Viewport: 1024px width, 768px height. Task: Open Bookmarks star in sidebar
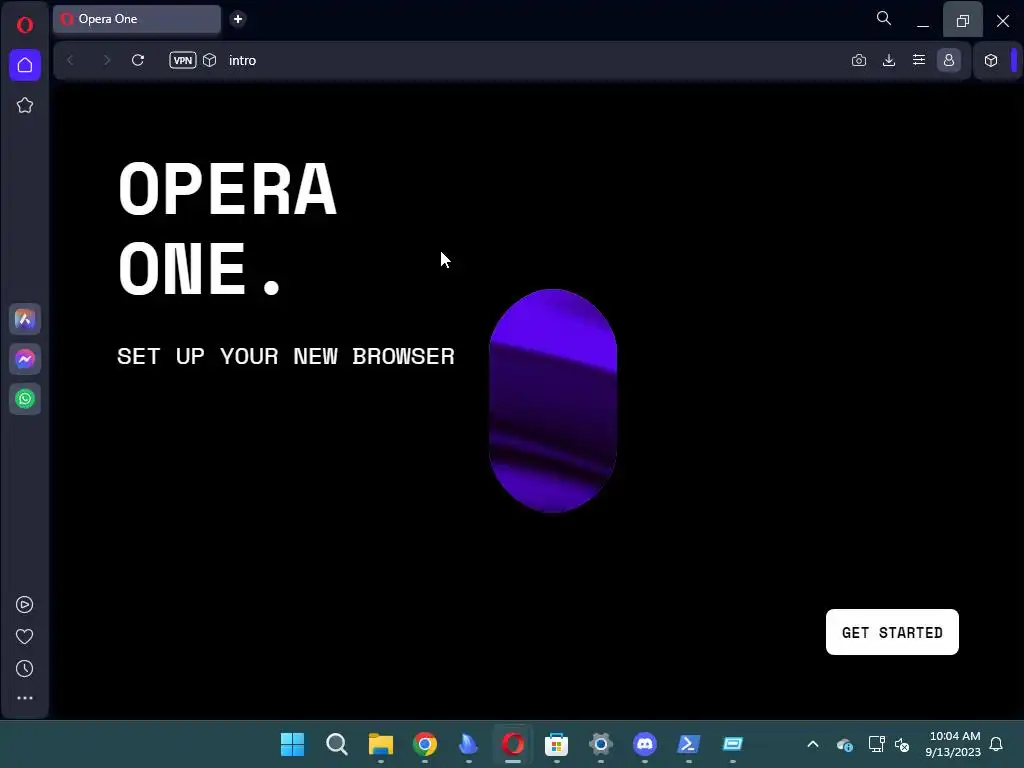pyautogui.click(x=25, y=105)
